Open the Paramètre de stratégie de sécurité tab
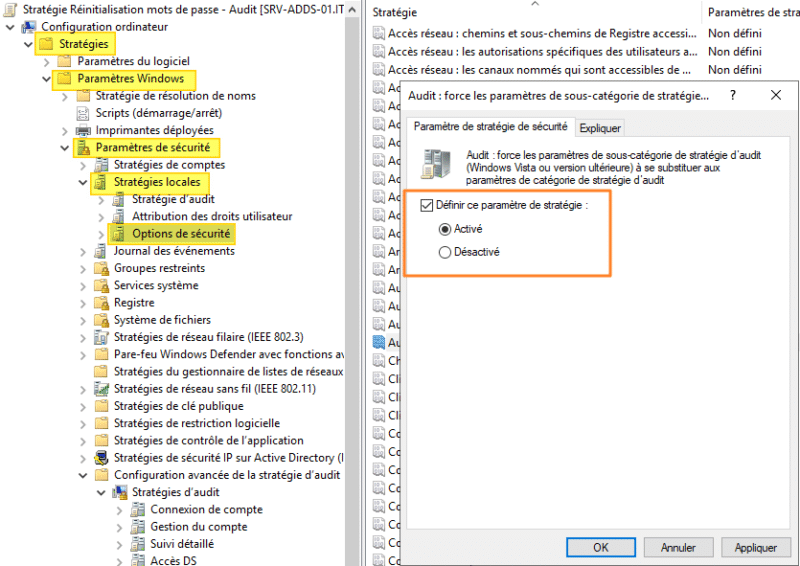The image size is (800, 566). (490, 127)
